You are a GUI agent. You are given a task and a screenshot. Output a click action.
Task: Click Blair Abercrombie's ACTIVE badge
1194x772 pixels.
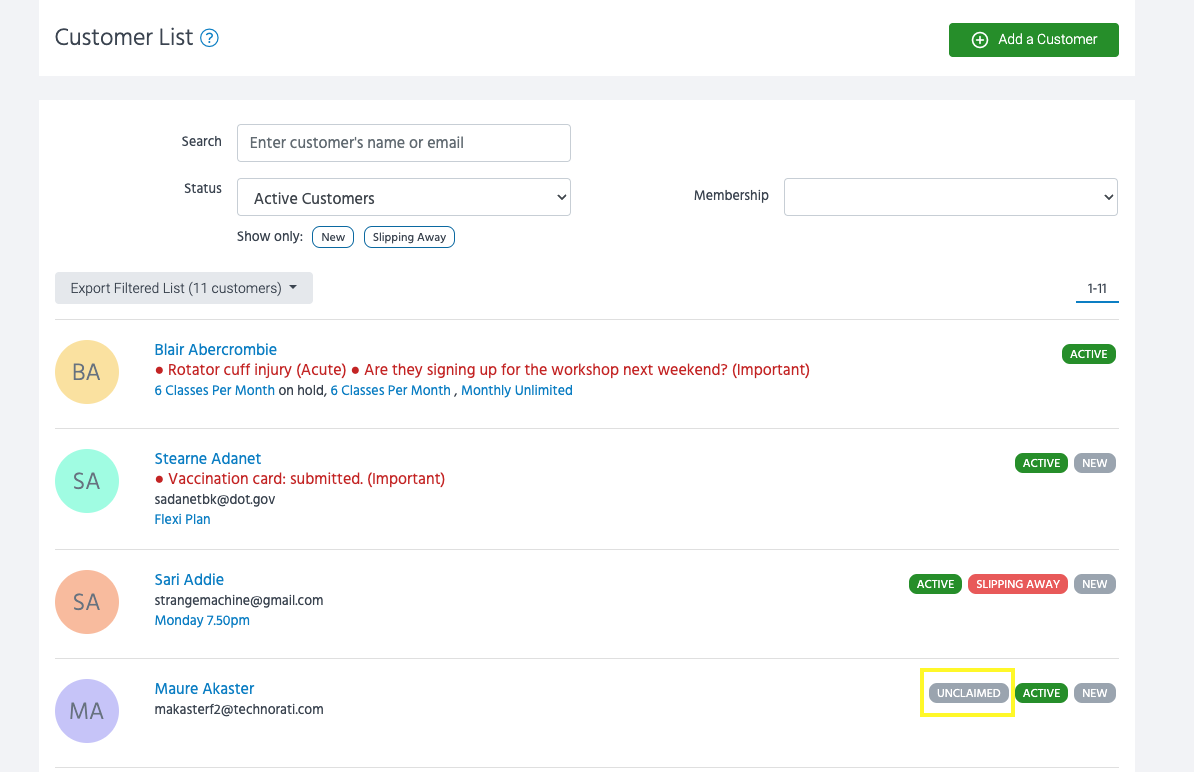1088,354
